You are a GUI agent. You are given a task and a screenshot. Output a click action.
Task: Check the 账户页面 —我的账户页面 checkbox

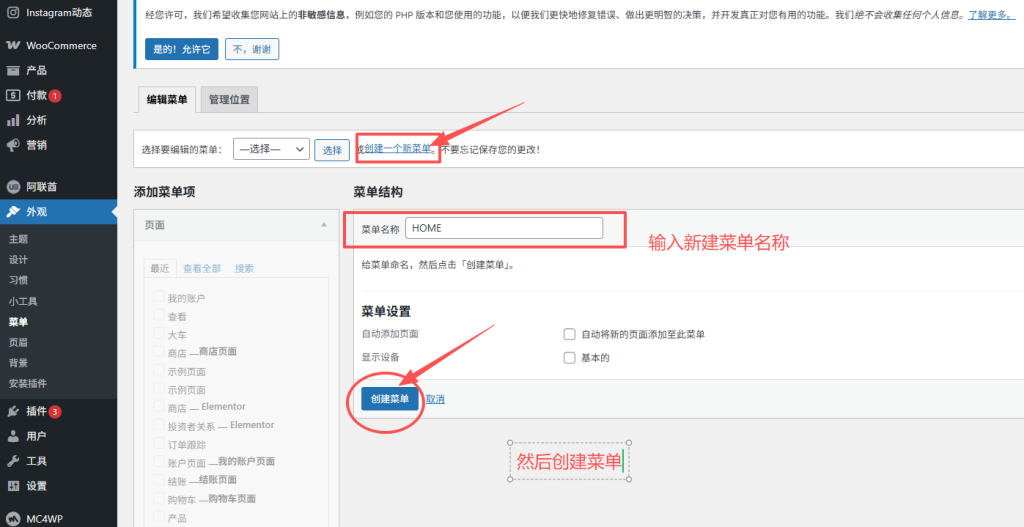pos(159,461)
